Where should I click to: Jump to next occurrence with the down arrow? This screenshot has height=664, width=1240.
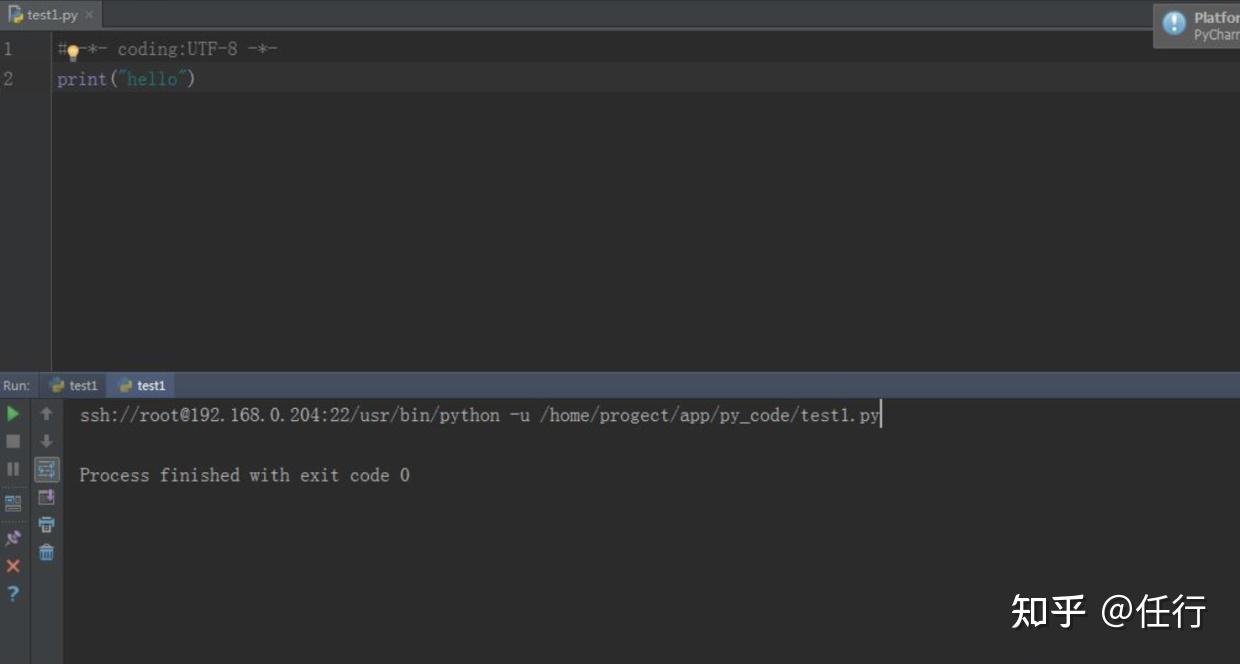tap(46, 441)
